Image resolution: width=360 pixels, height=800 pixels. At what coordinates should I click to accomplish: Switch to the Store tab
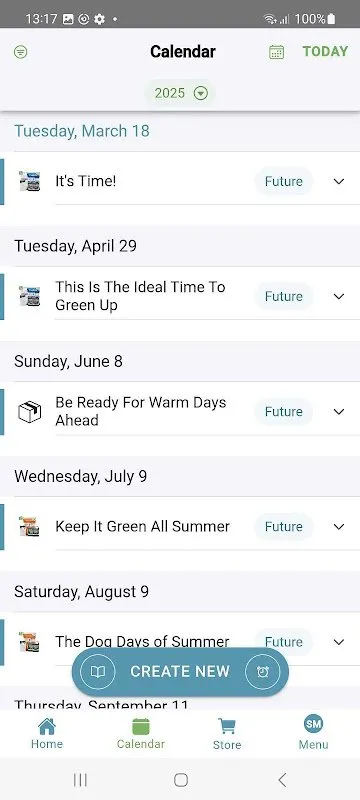pyautogui.click(x=227, y=734)
